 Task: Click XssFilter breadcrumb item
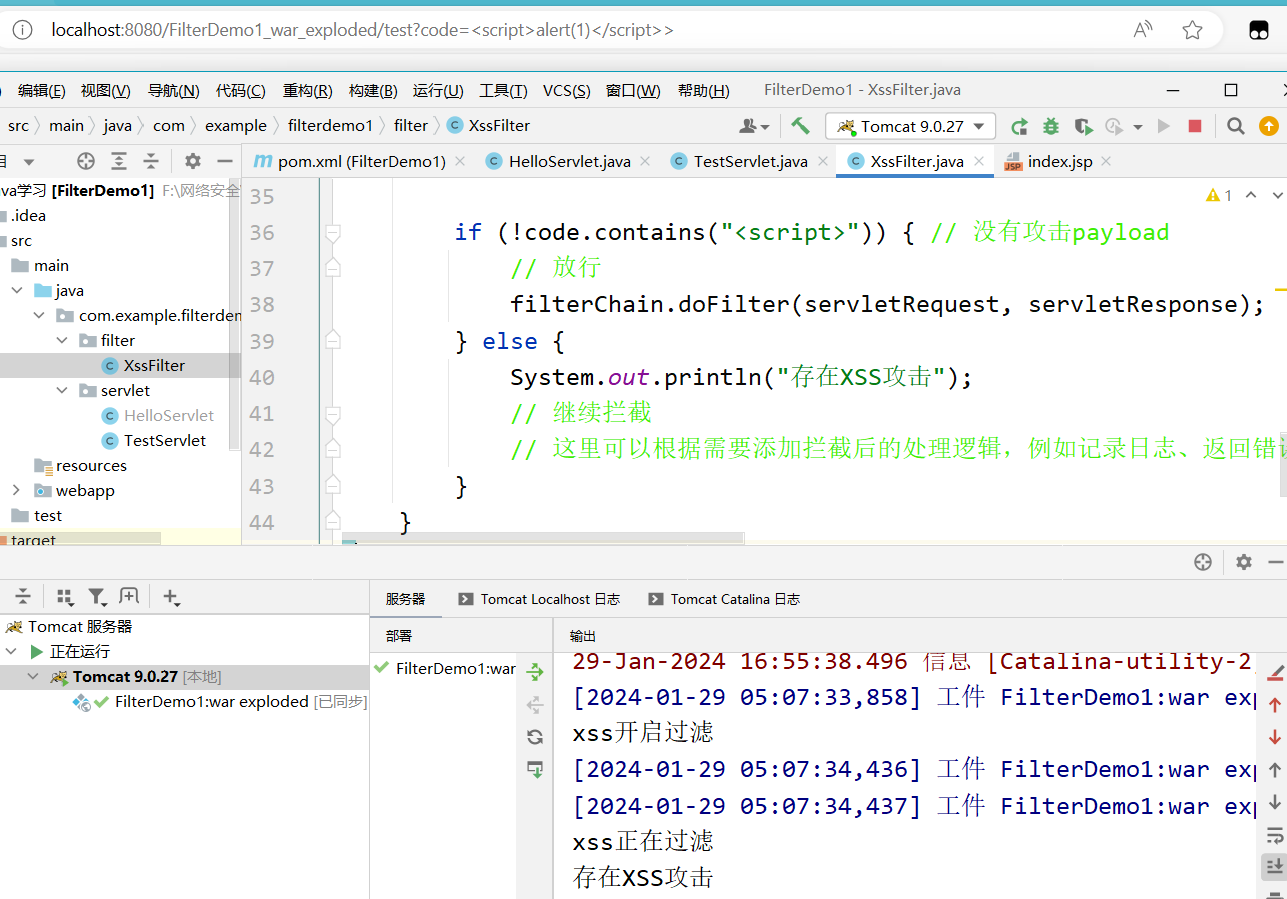coord(488,126)
